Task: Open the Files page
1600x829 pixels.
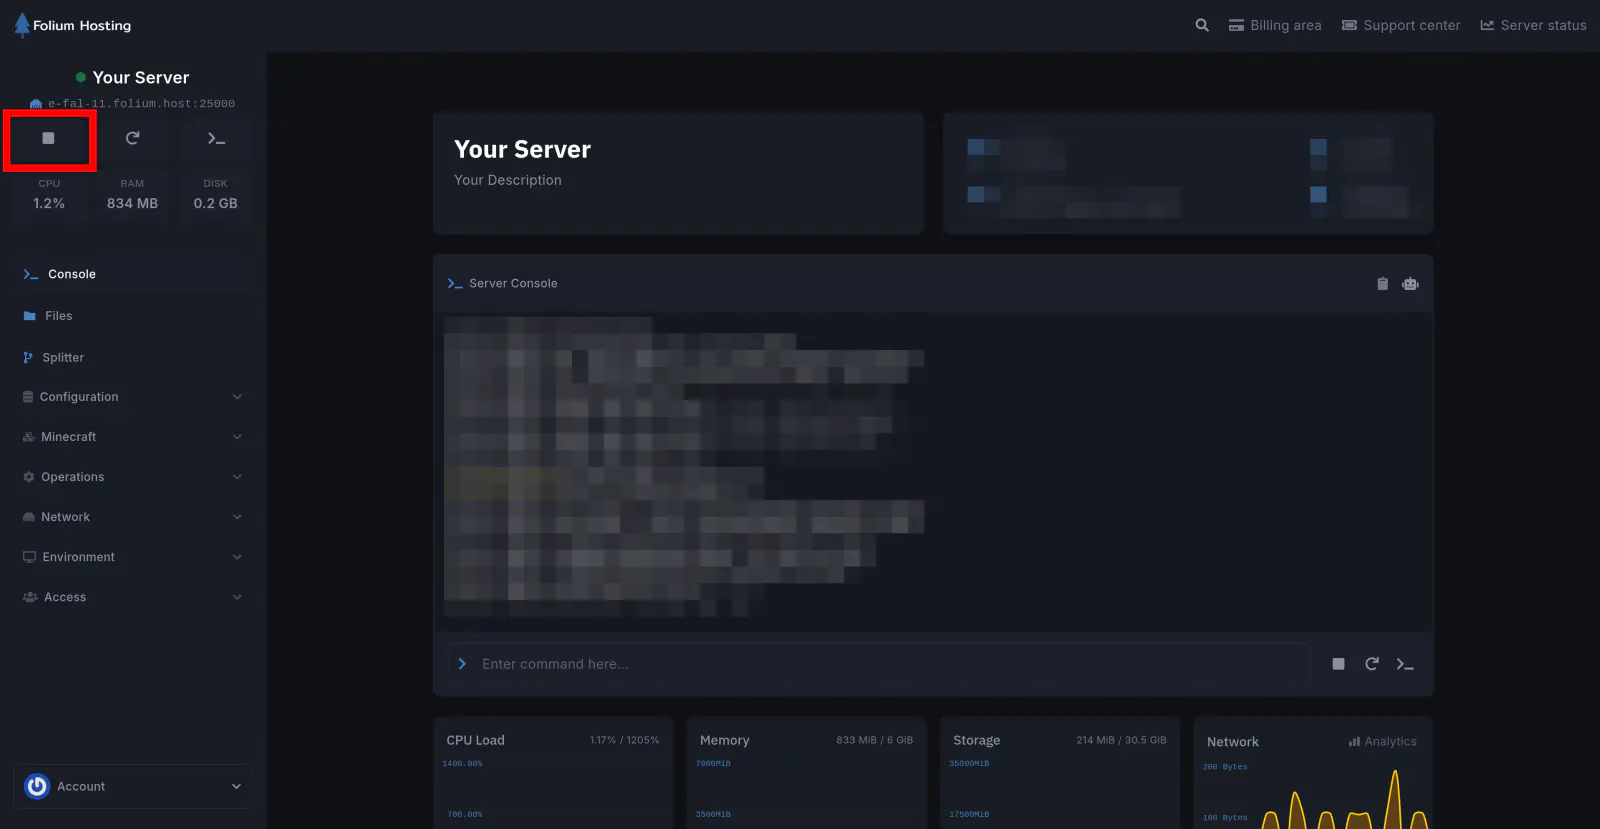Action: click(58, 316)
